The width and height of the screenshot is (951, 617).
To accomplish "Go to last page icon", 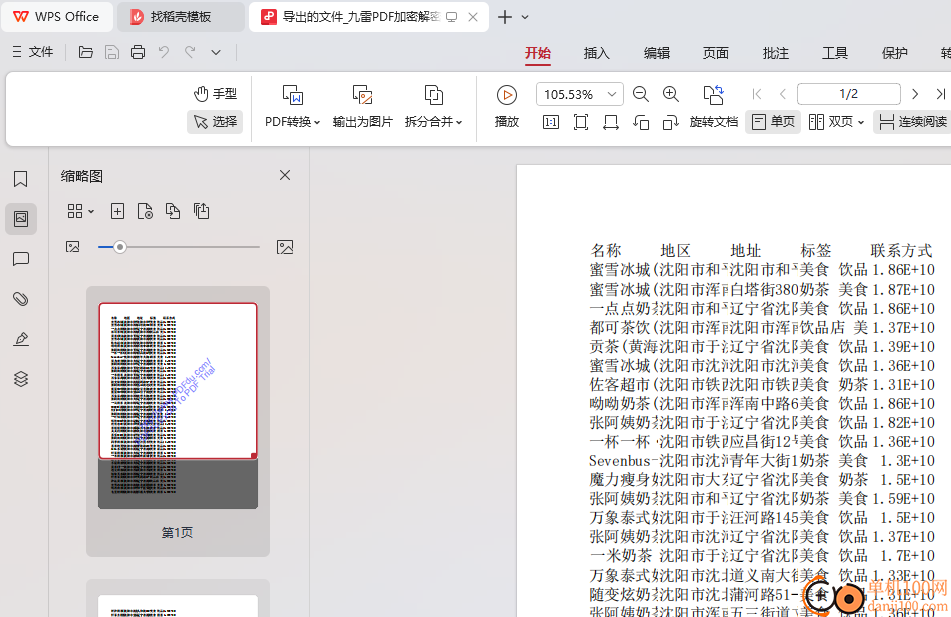I will click(x=941, y=94).
